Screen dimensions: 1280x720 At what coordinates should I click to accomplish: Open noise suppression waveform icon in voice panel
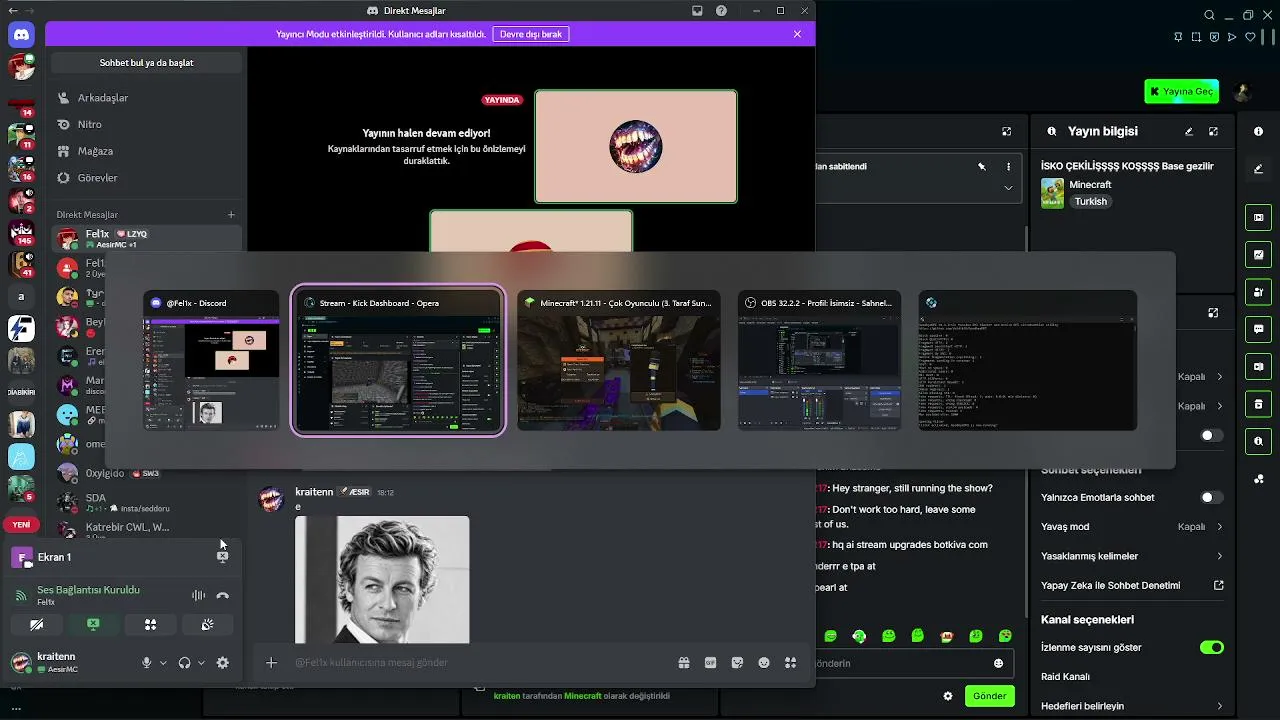[198, 596]
